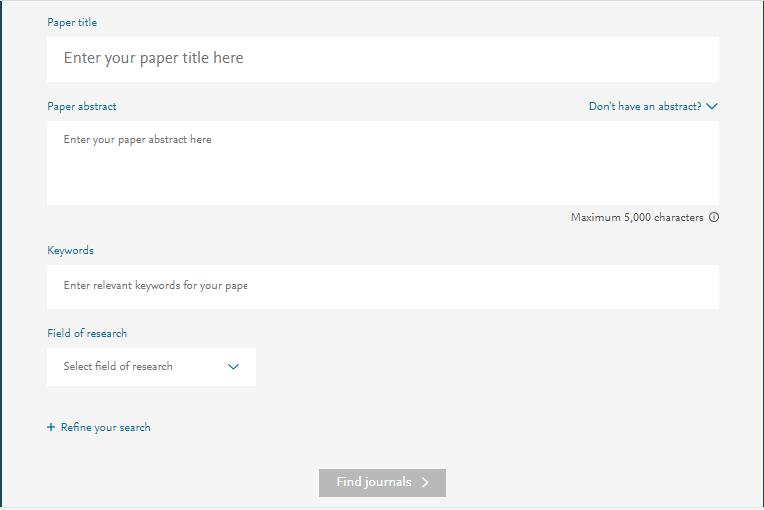Click the Maximum 5,000 characters text
The width and height of the screenshot is (764, 510).
pyautogui.click(x=637, y=217)
